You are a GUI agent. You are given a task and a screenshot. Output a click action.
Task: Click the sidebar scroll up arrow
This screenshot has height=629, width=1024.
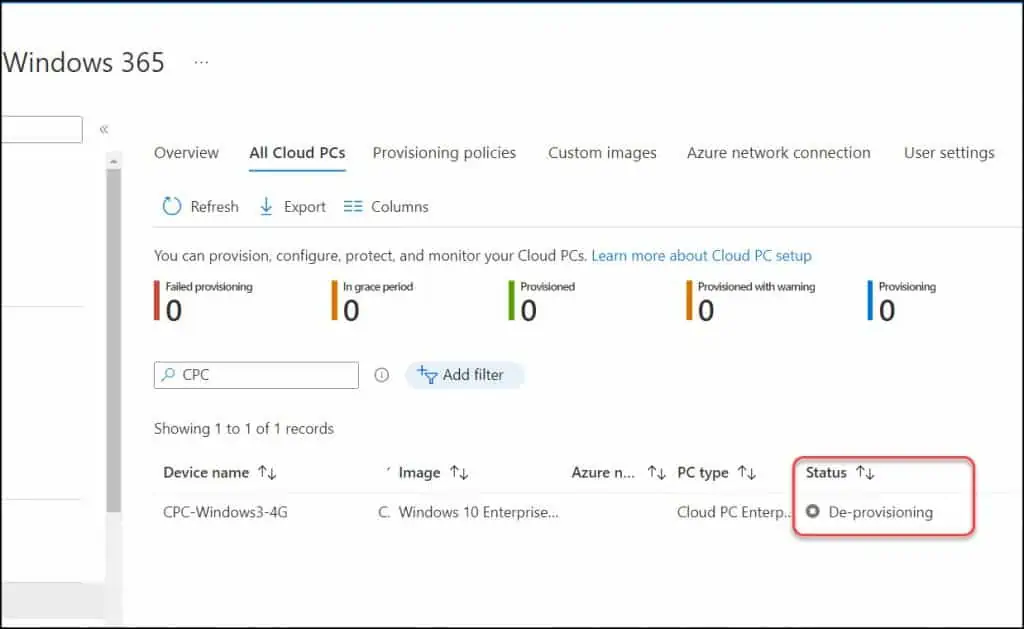pos(114,161)
